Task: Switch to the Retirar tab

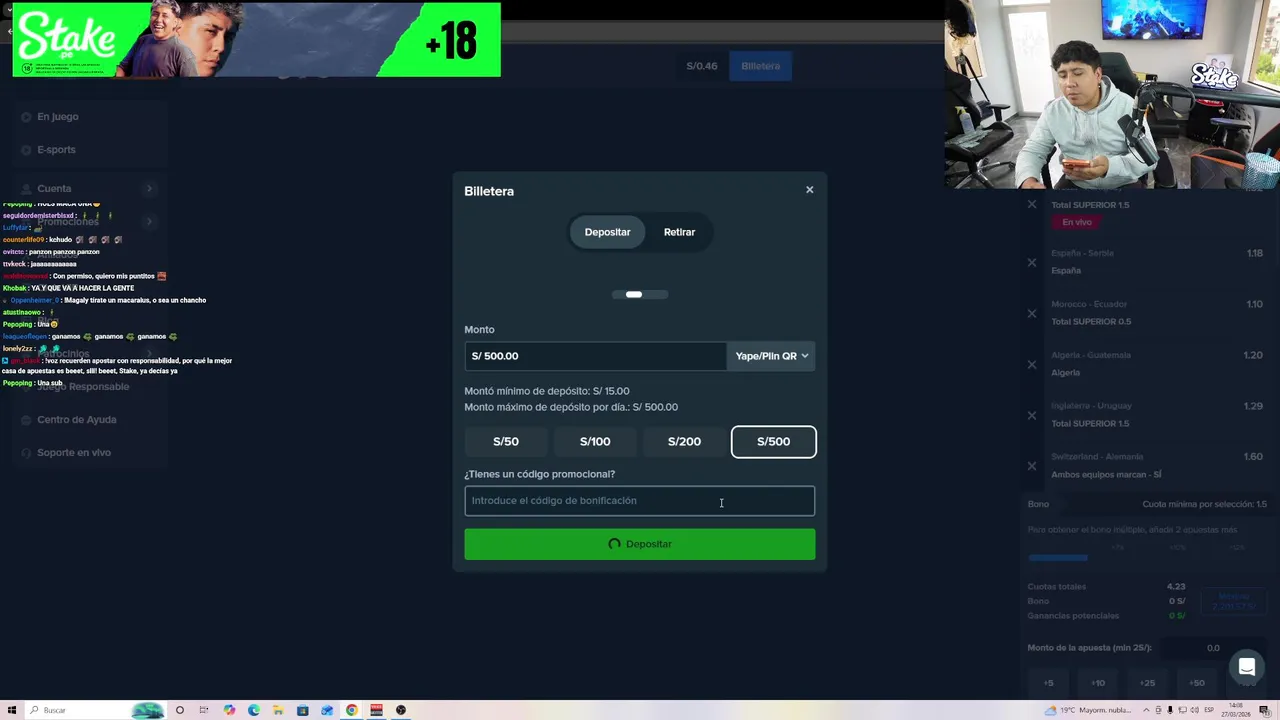Action: pos(679,232)
